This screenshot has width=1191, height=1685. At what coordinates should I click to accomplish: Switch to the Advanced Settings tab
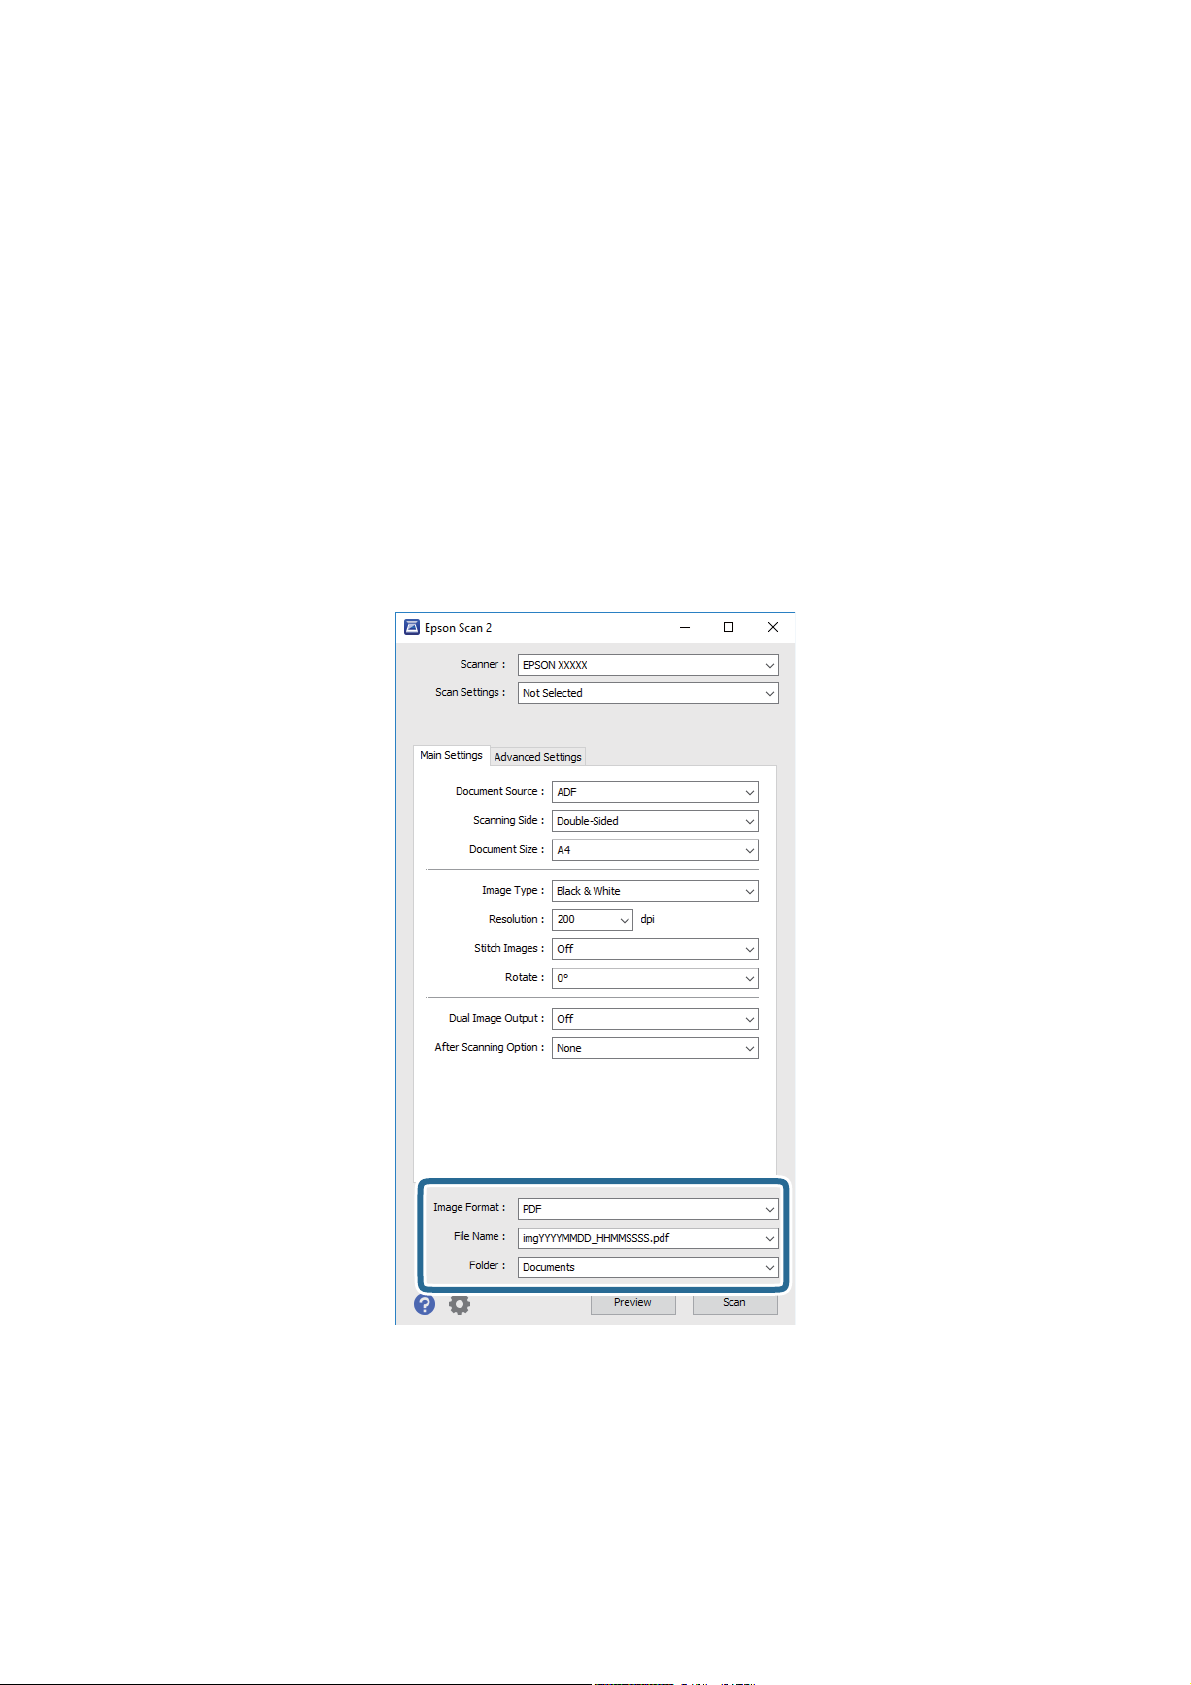tap(537, 757)
